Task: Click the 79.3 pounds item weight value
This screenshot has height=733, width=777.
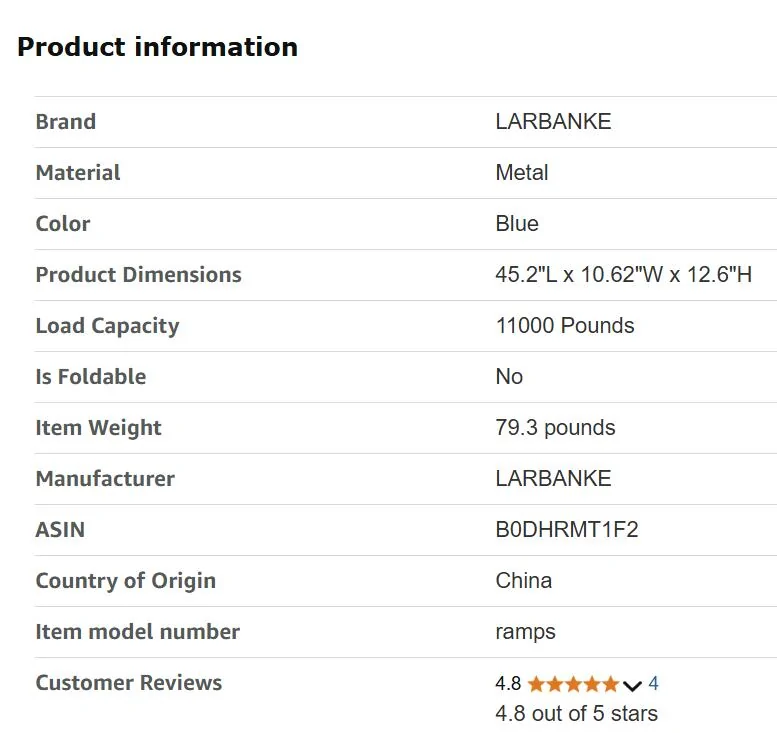Action: pyautogui.click(x=555, y=428)
